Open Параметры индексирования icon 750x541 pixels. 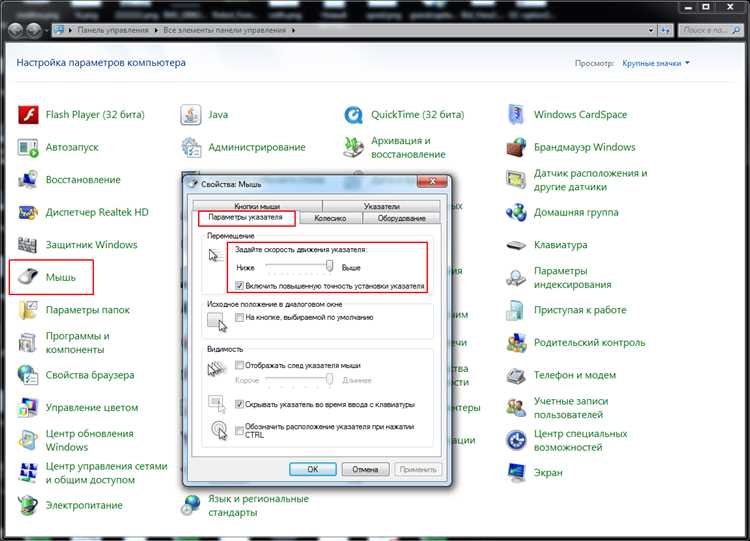(516, 277)
